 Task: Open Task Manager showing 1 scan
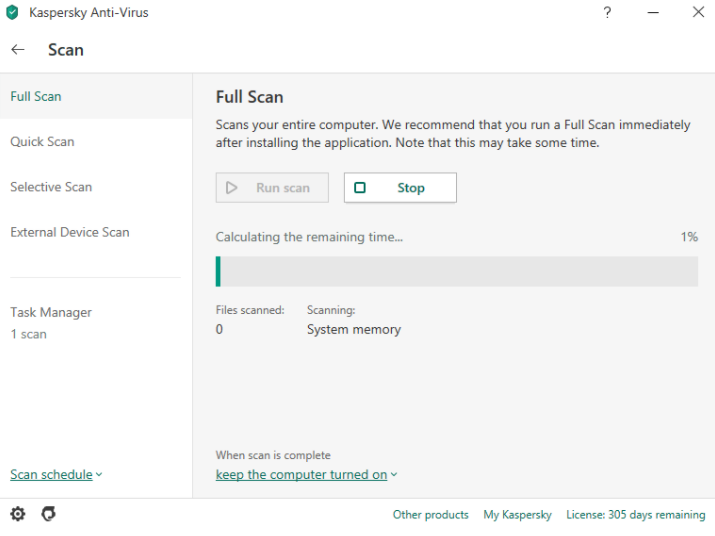click(51, 322)
